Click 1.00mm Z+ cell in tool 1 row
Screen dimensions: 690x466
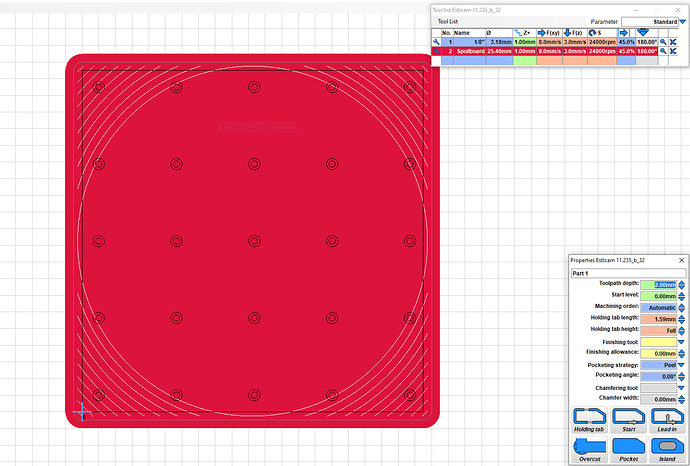tap(525, 42)
